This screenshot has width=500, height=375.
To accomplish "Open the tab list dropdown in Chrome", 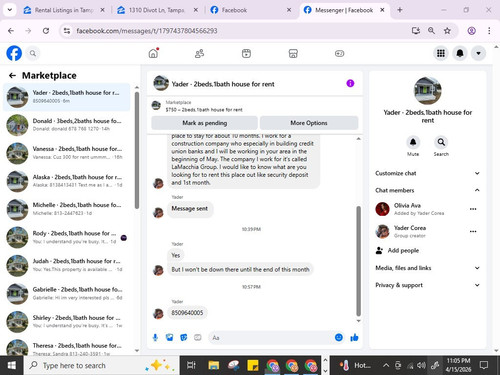I will coord(10,10).
